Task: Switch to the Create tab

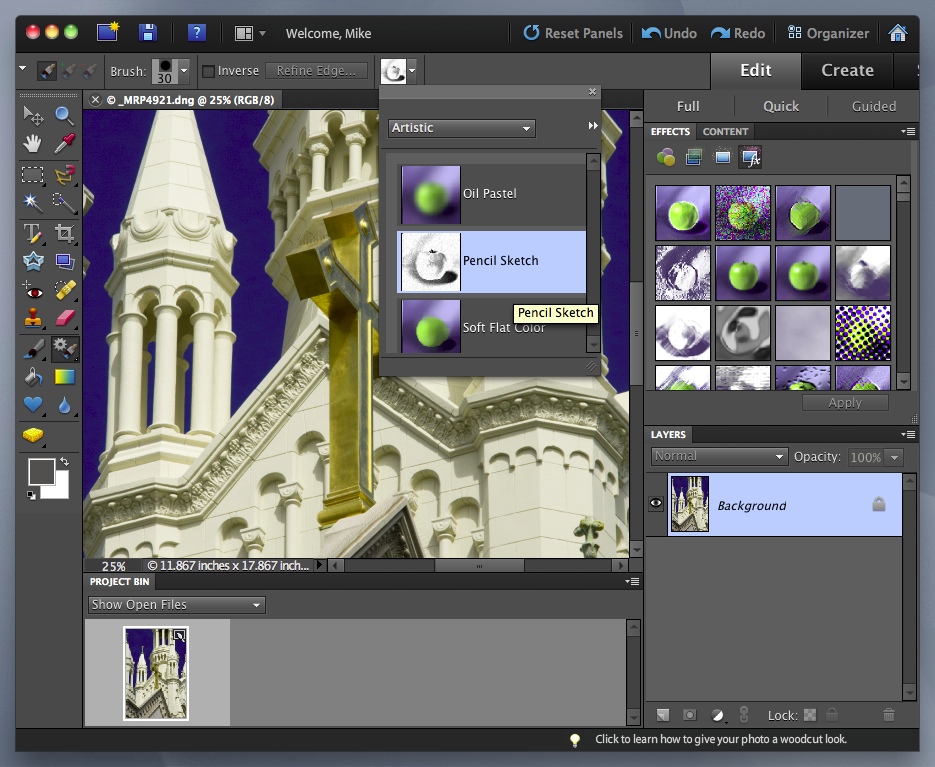Action: point(847,70)
